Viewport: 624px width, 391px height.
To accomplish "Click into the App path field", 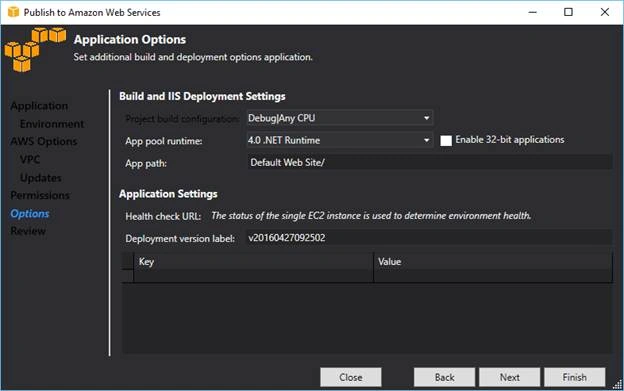I will coord(429,162).
